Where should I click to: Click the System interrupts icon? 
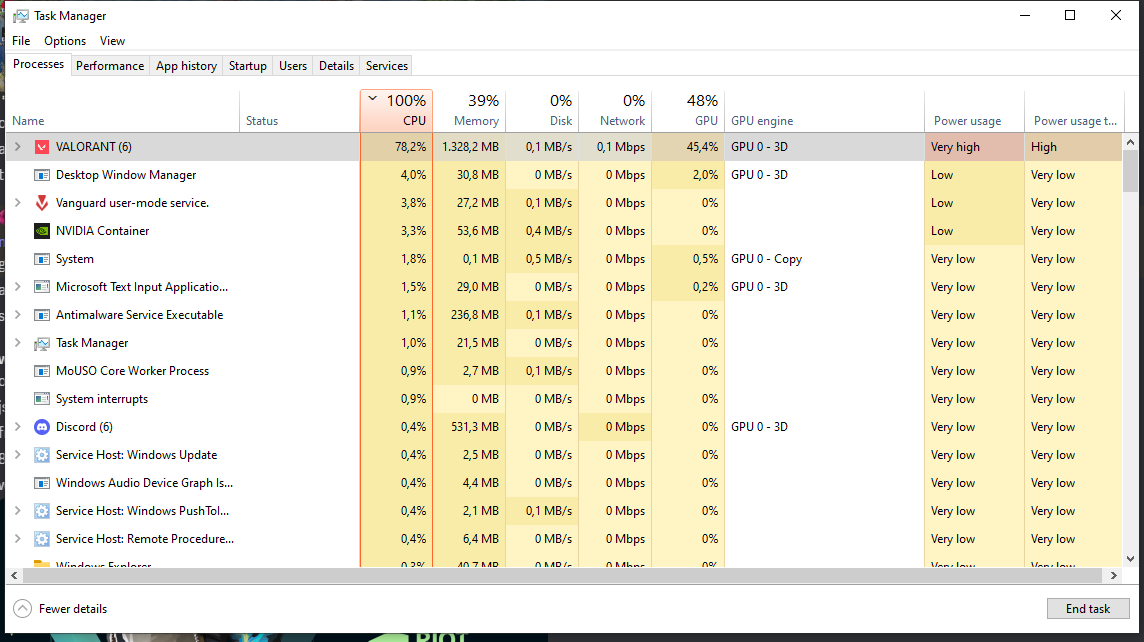click(42, 399)
